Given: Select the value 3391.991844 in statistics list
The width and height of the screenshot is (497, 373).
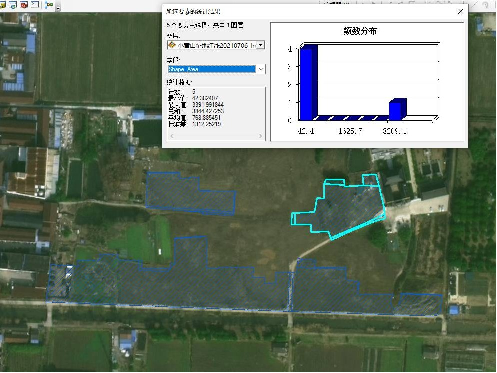Looking at the screenshot, I should (x=208, y=105).
